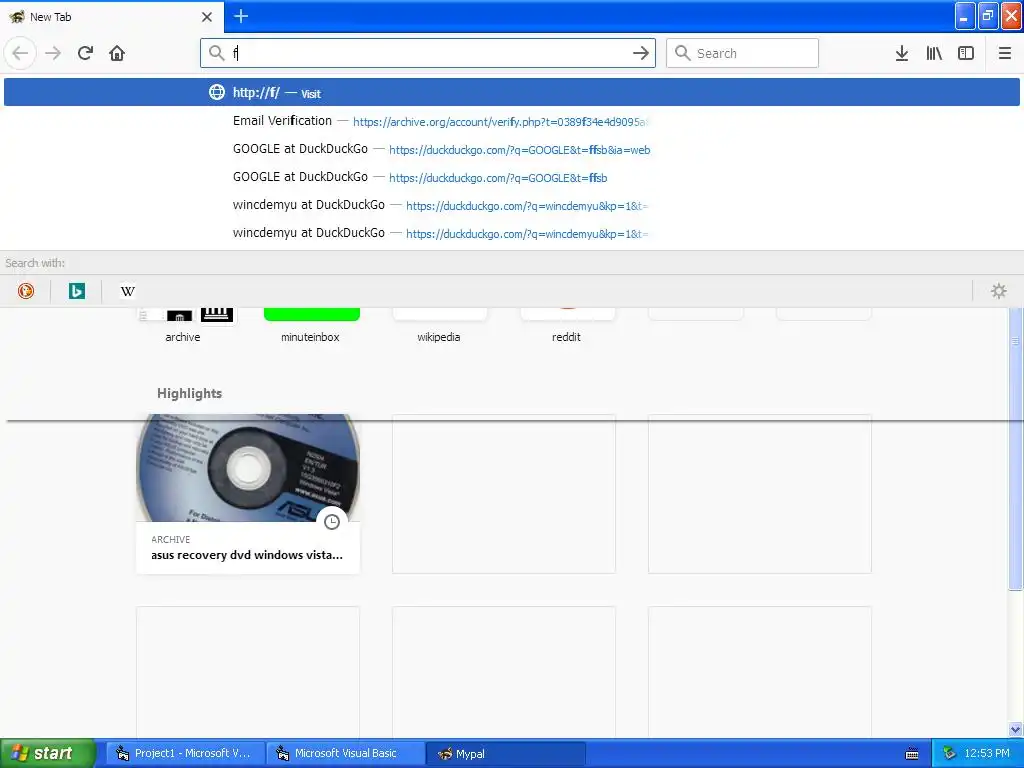1024x768 pixels.
Task: Open asus recovery dvd highlight card
Action: click(248, 494)
